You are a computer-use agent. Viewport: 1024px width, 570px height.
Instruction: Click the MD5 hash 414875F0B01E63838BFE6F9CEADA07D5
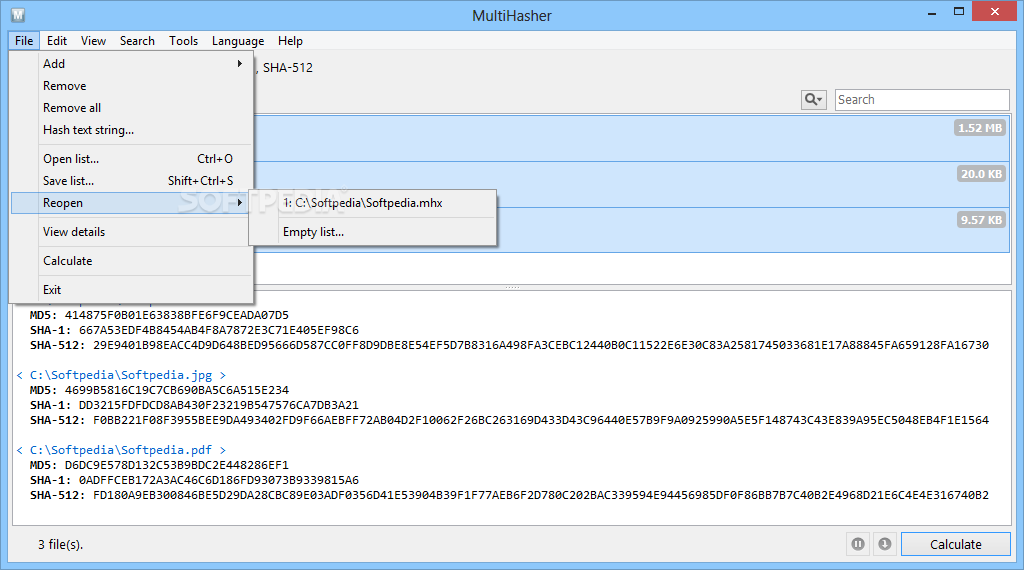coord(176,315)
